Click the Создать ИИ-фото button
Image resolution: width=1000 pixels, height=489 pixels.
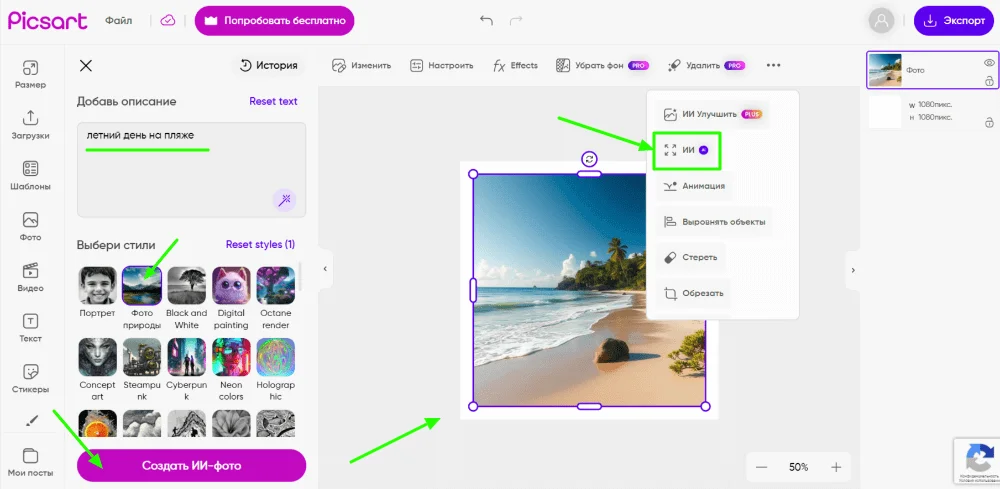tap(191, 465)
